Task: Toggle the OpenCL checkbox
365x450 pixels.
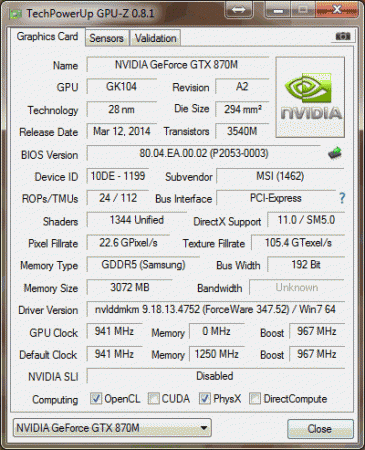Action: tap(96, 398)
